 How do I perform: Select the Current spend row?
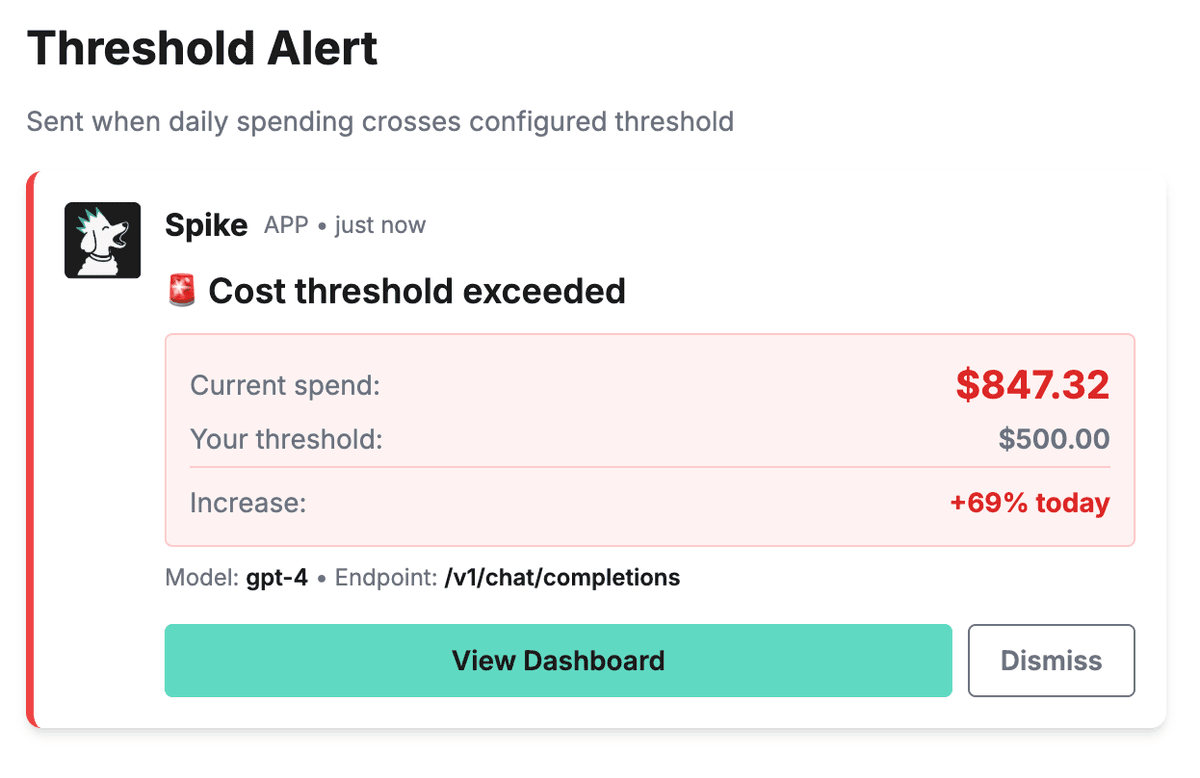[x=284, y=385]
